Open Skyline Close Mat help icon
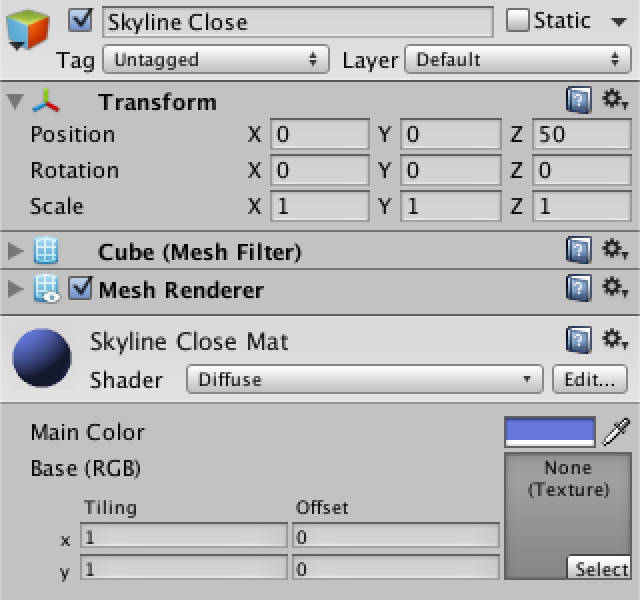640x600 pixels. 579,340
